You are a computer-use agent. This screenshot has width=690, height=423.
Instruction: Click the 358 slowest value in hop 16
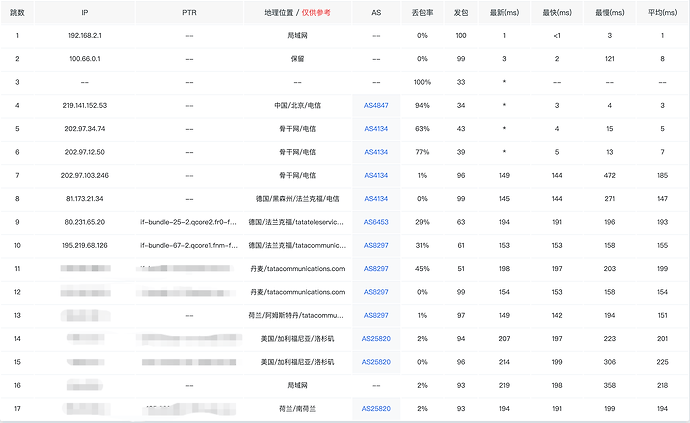point(609,385)
